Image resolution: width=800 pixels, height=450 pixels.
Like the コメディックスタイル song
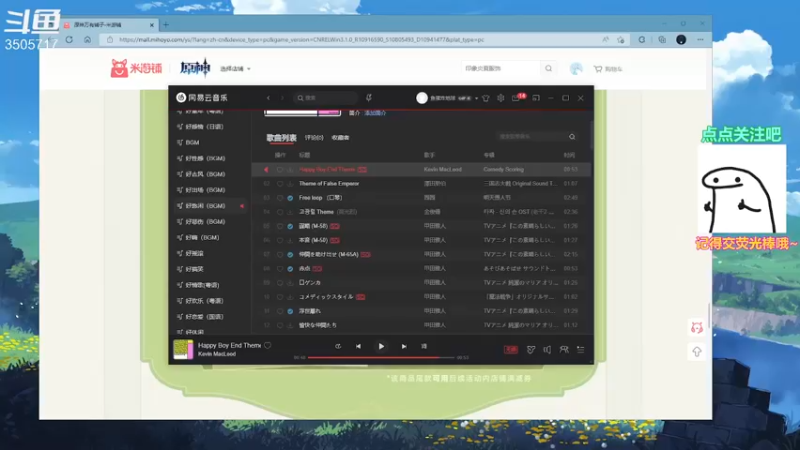pos(280,297)
